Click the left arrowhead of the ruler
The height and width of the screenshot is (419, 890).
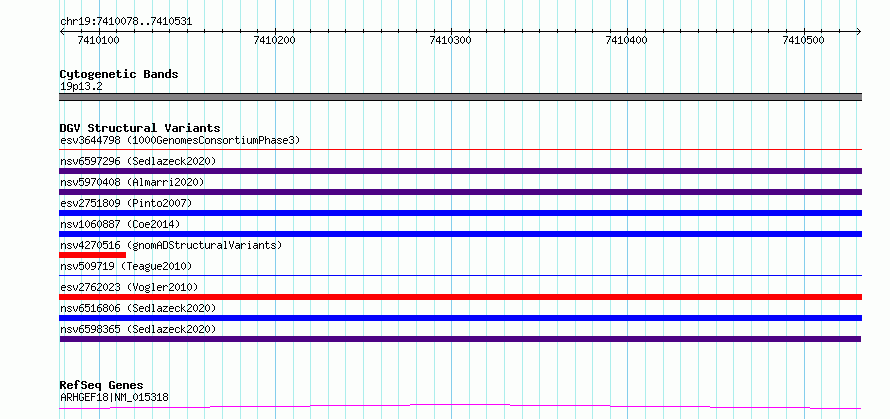tap(62, 31)
